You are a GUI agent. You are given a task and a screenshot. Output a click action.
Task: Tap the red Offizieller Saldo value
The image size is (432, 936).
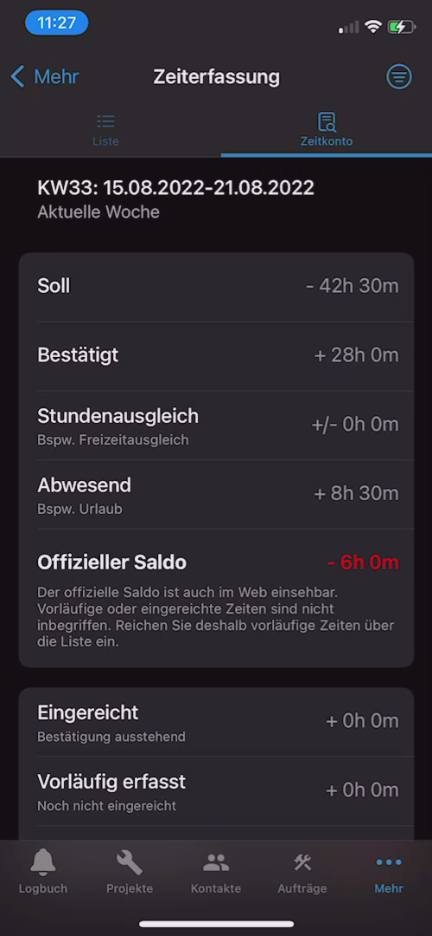[363, 562]
